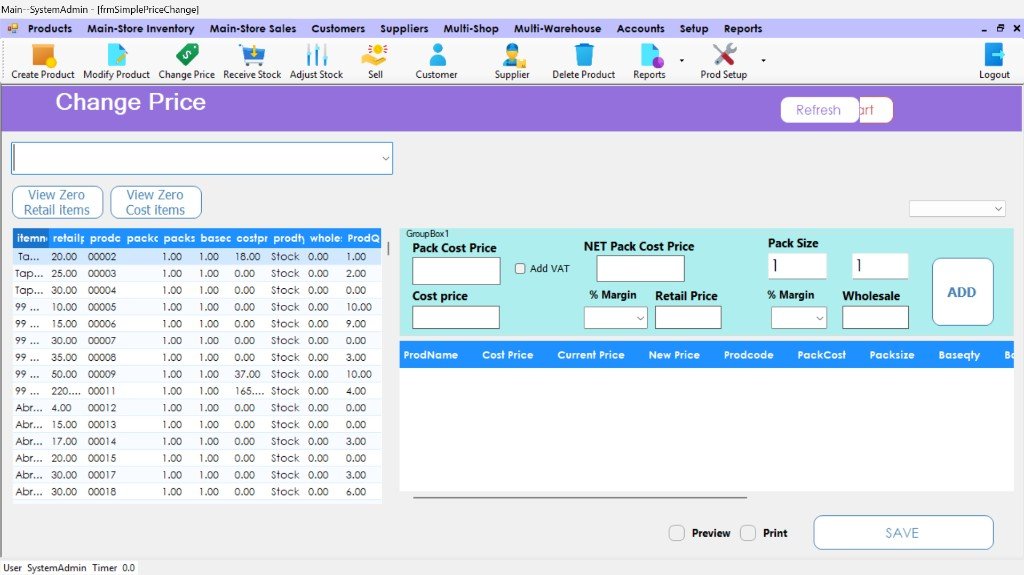Open the Main-Store Sales menu
Screen dimensions: 1024x575
[x=253, y=29]
